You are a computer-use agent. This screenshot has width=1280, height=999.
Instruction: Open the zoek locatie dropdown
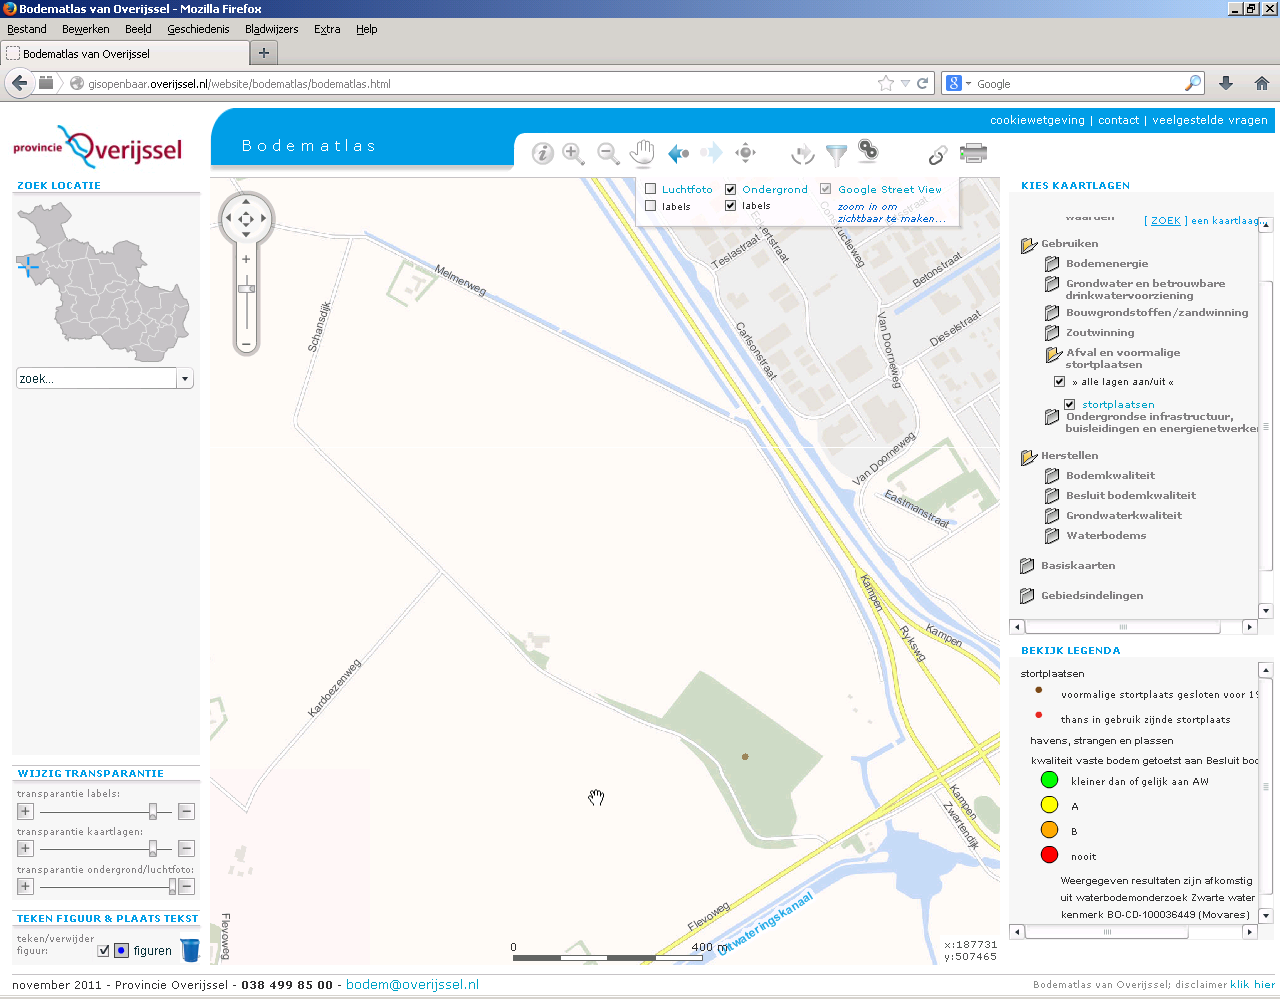point(184,378)
